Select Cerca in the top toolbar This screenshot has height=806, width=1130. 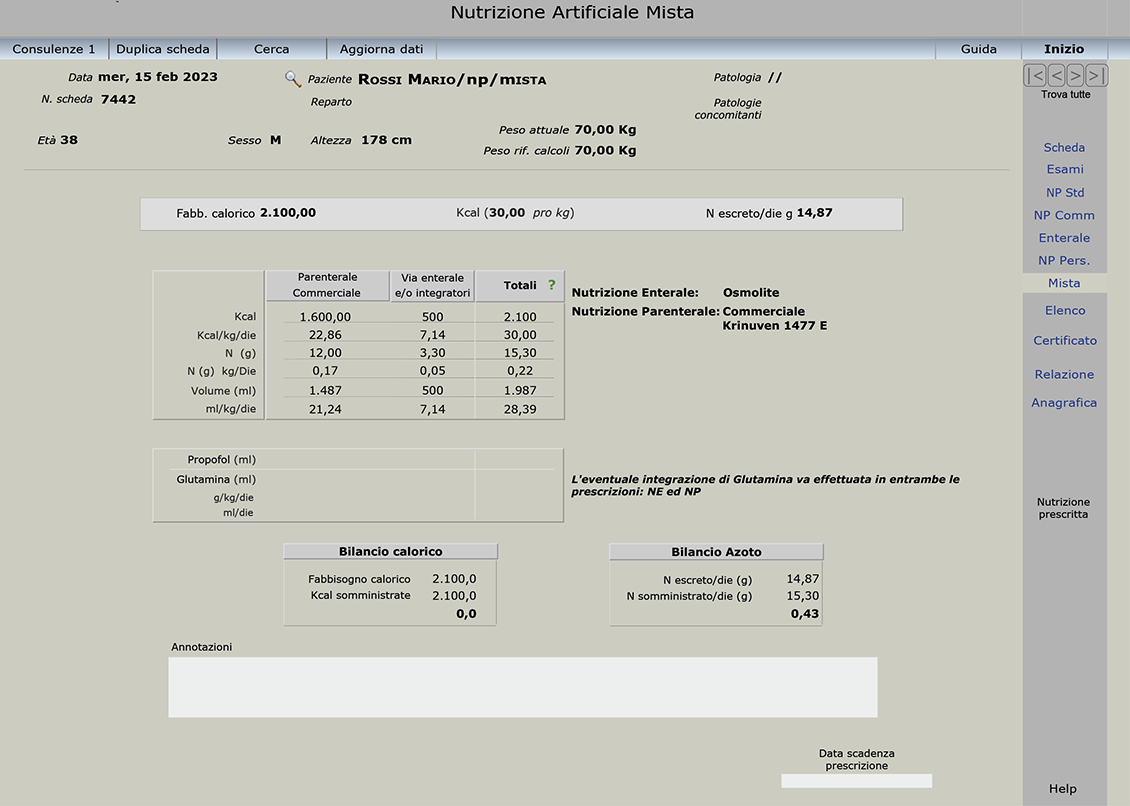pyautogui.click(x=272, y=49)
